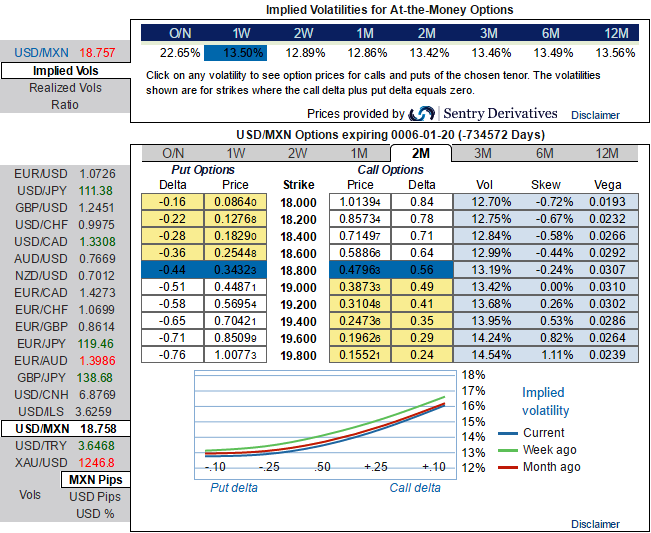Select USD/JPY in the currency list
This screenshot has height=533, width=651.
pos(40,191)
